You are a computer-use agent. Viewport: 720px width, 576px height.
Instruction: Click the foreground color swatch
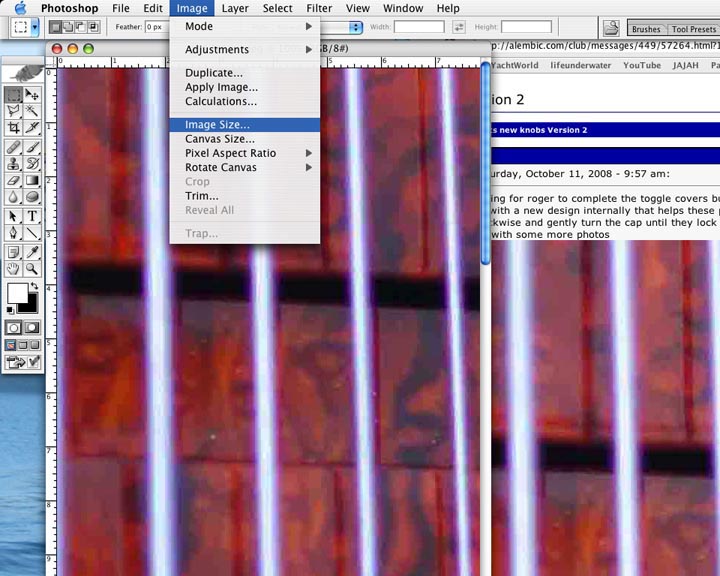pos(17,293)
